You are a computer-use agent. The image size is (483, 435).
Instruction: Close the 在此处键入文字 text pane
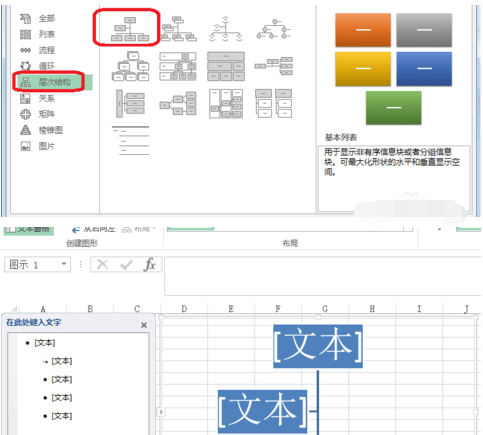click(144, 325)
